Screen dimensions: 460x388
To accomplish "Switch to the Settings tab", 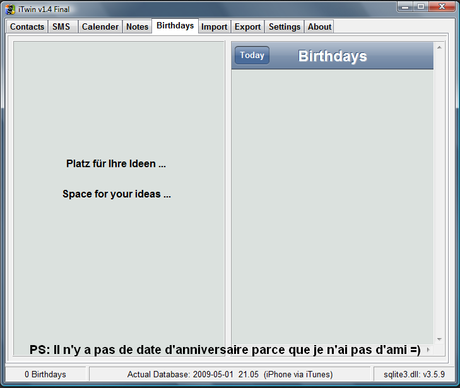I will pos(284,27).
